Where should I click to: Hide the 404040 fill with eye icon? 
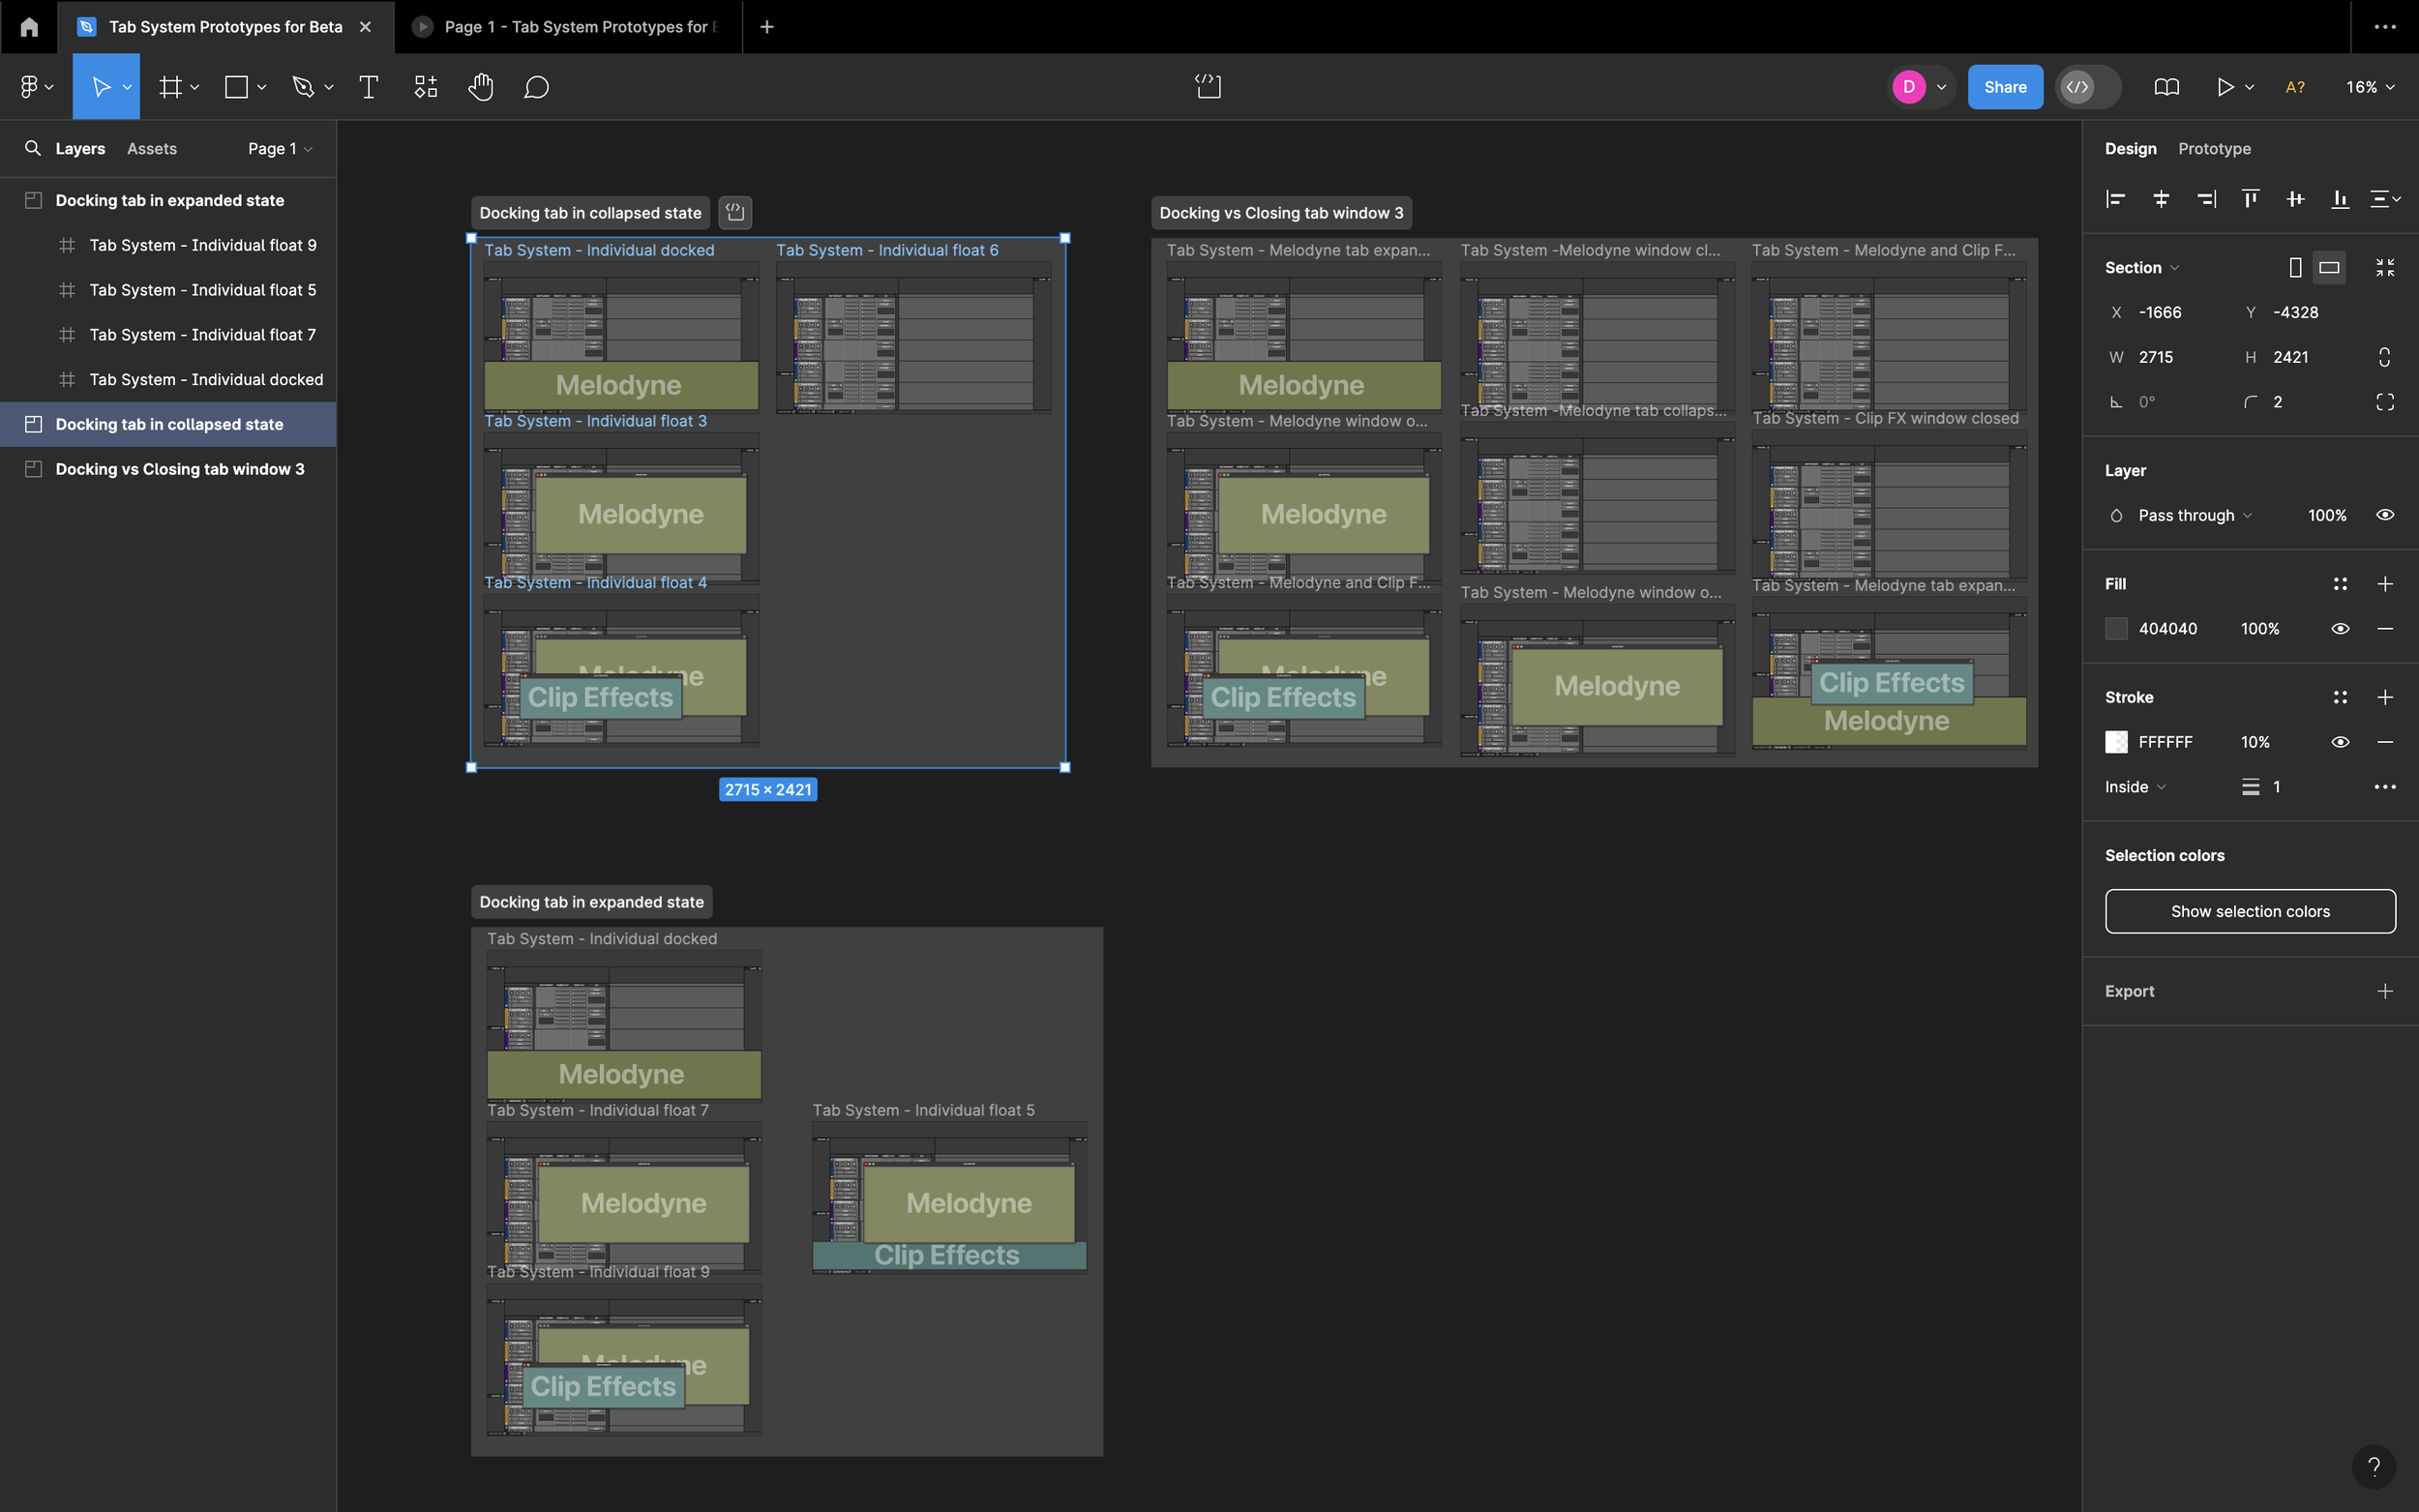coord(2340,628)
